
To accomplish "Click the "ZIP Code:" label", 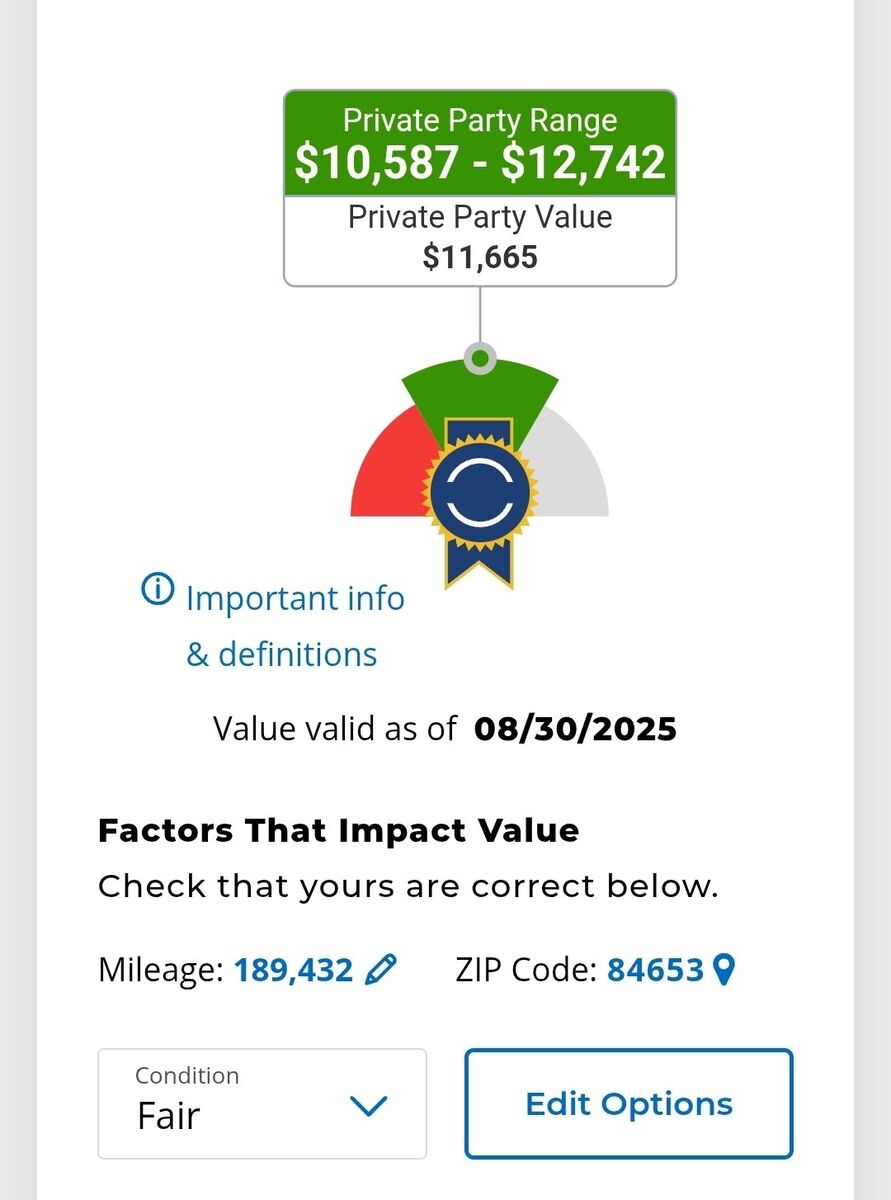I will [x=525, y=970].
